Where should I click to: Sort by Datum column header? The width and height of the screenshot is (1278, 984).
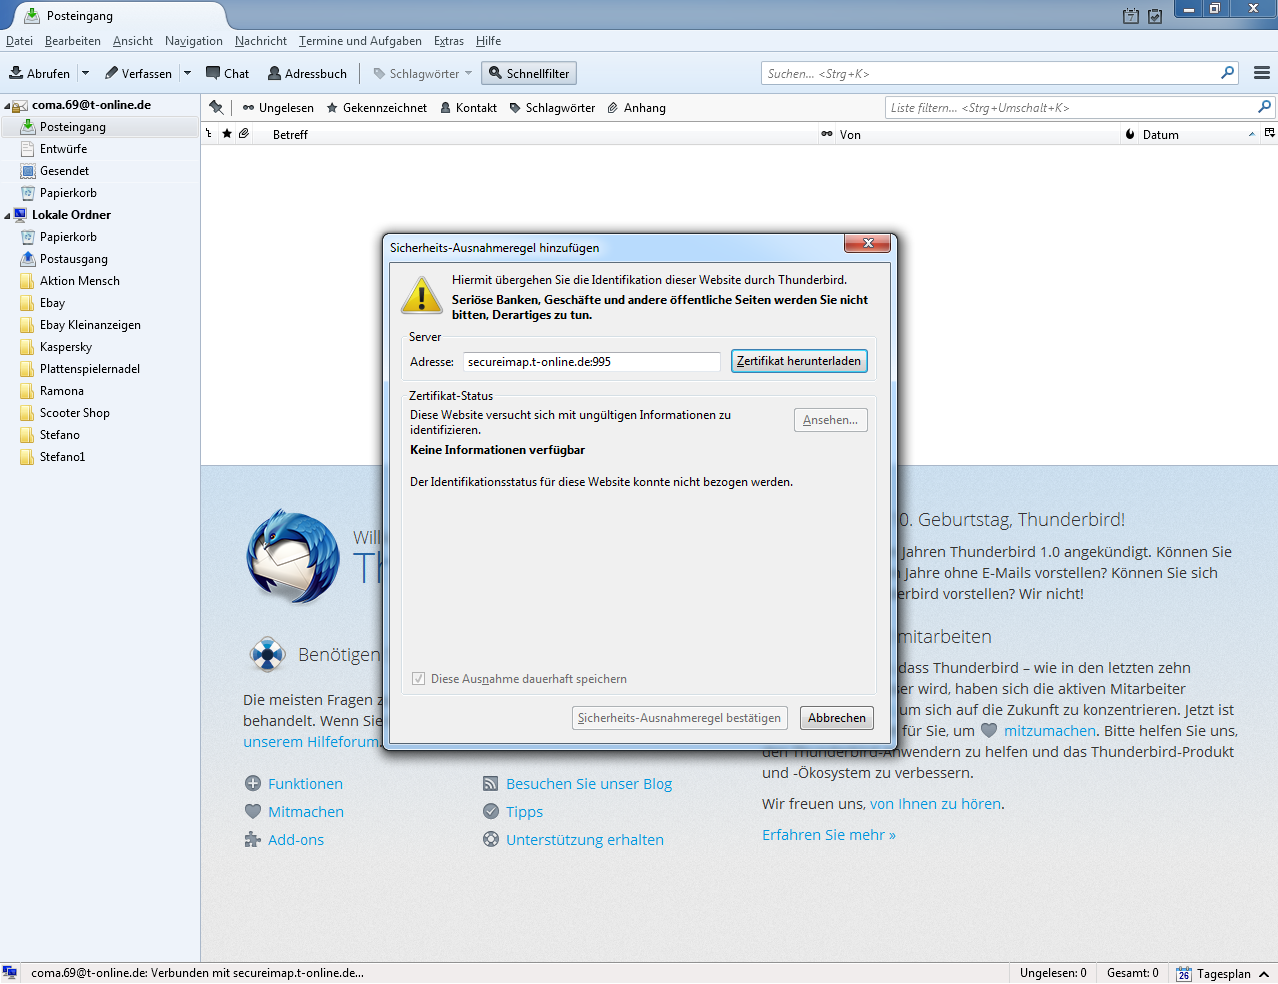[x=1199, y=134]
